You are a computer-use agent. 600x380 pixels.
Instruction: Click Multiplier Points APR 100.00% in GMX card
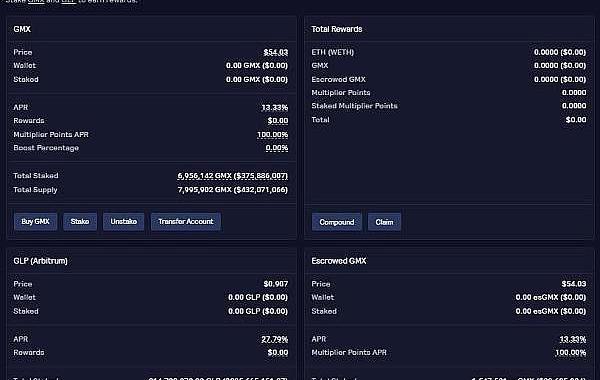click(x=272, y=135)
